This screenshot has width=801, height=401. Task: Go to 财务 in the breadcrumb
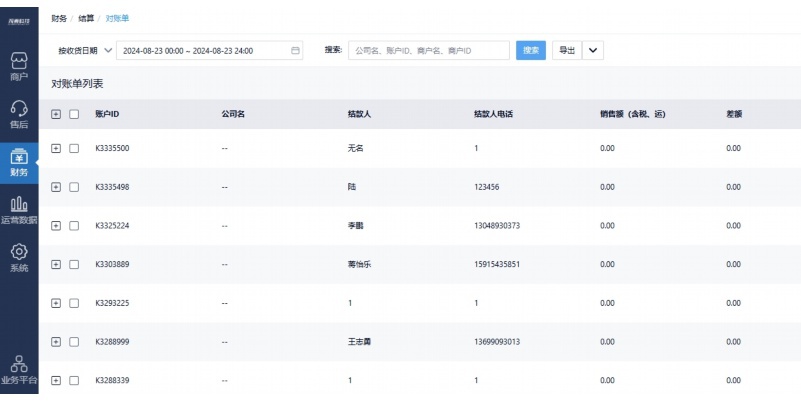(59, 18)
